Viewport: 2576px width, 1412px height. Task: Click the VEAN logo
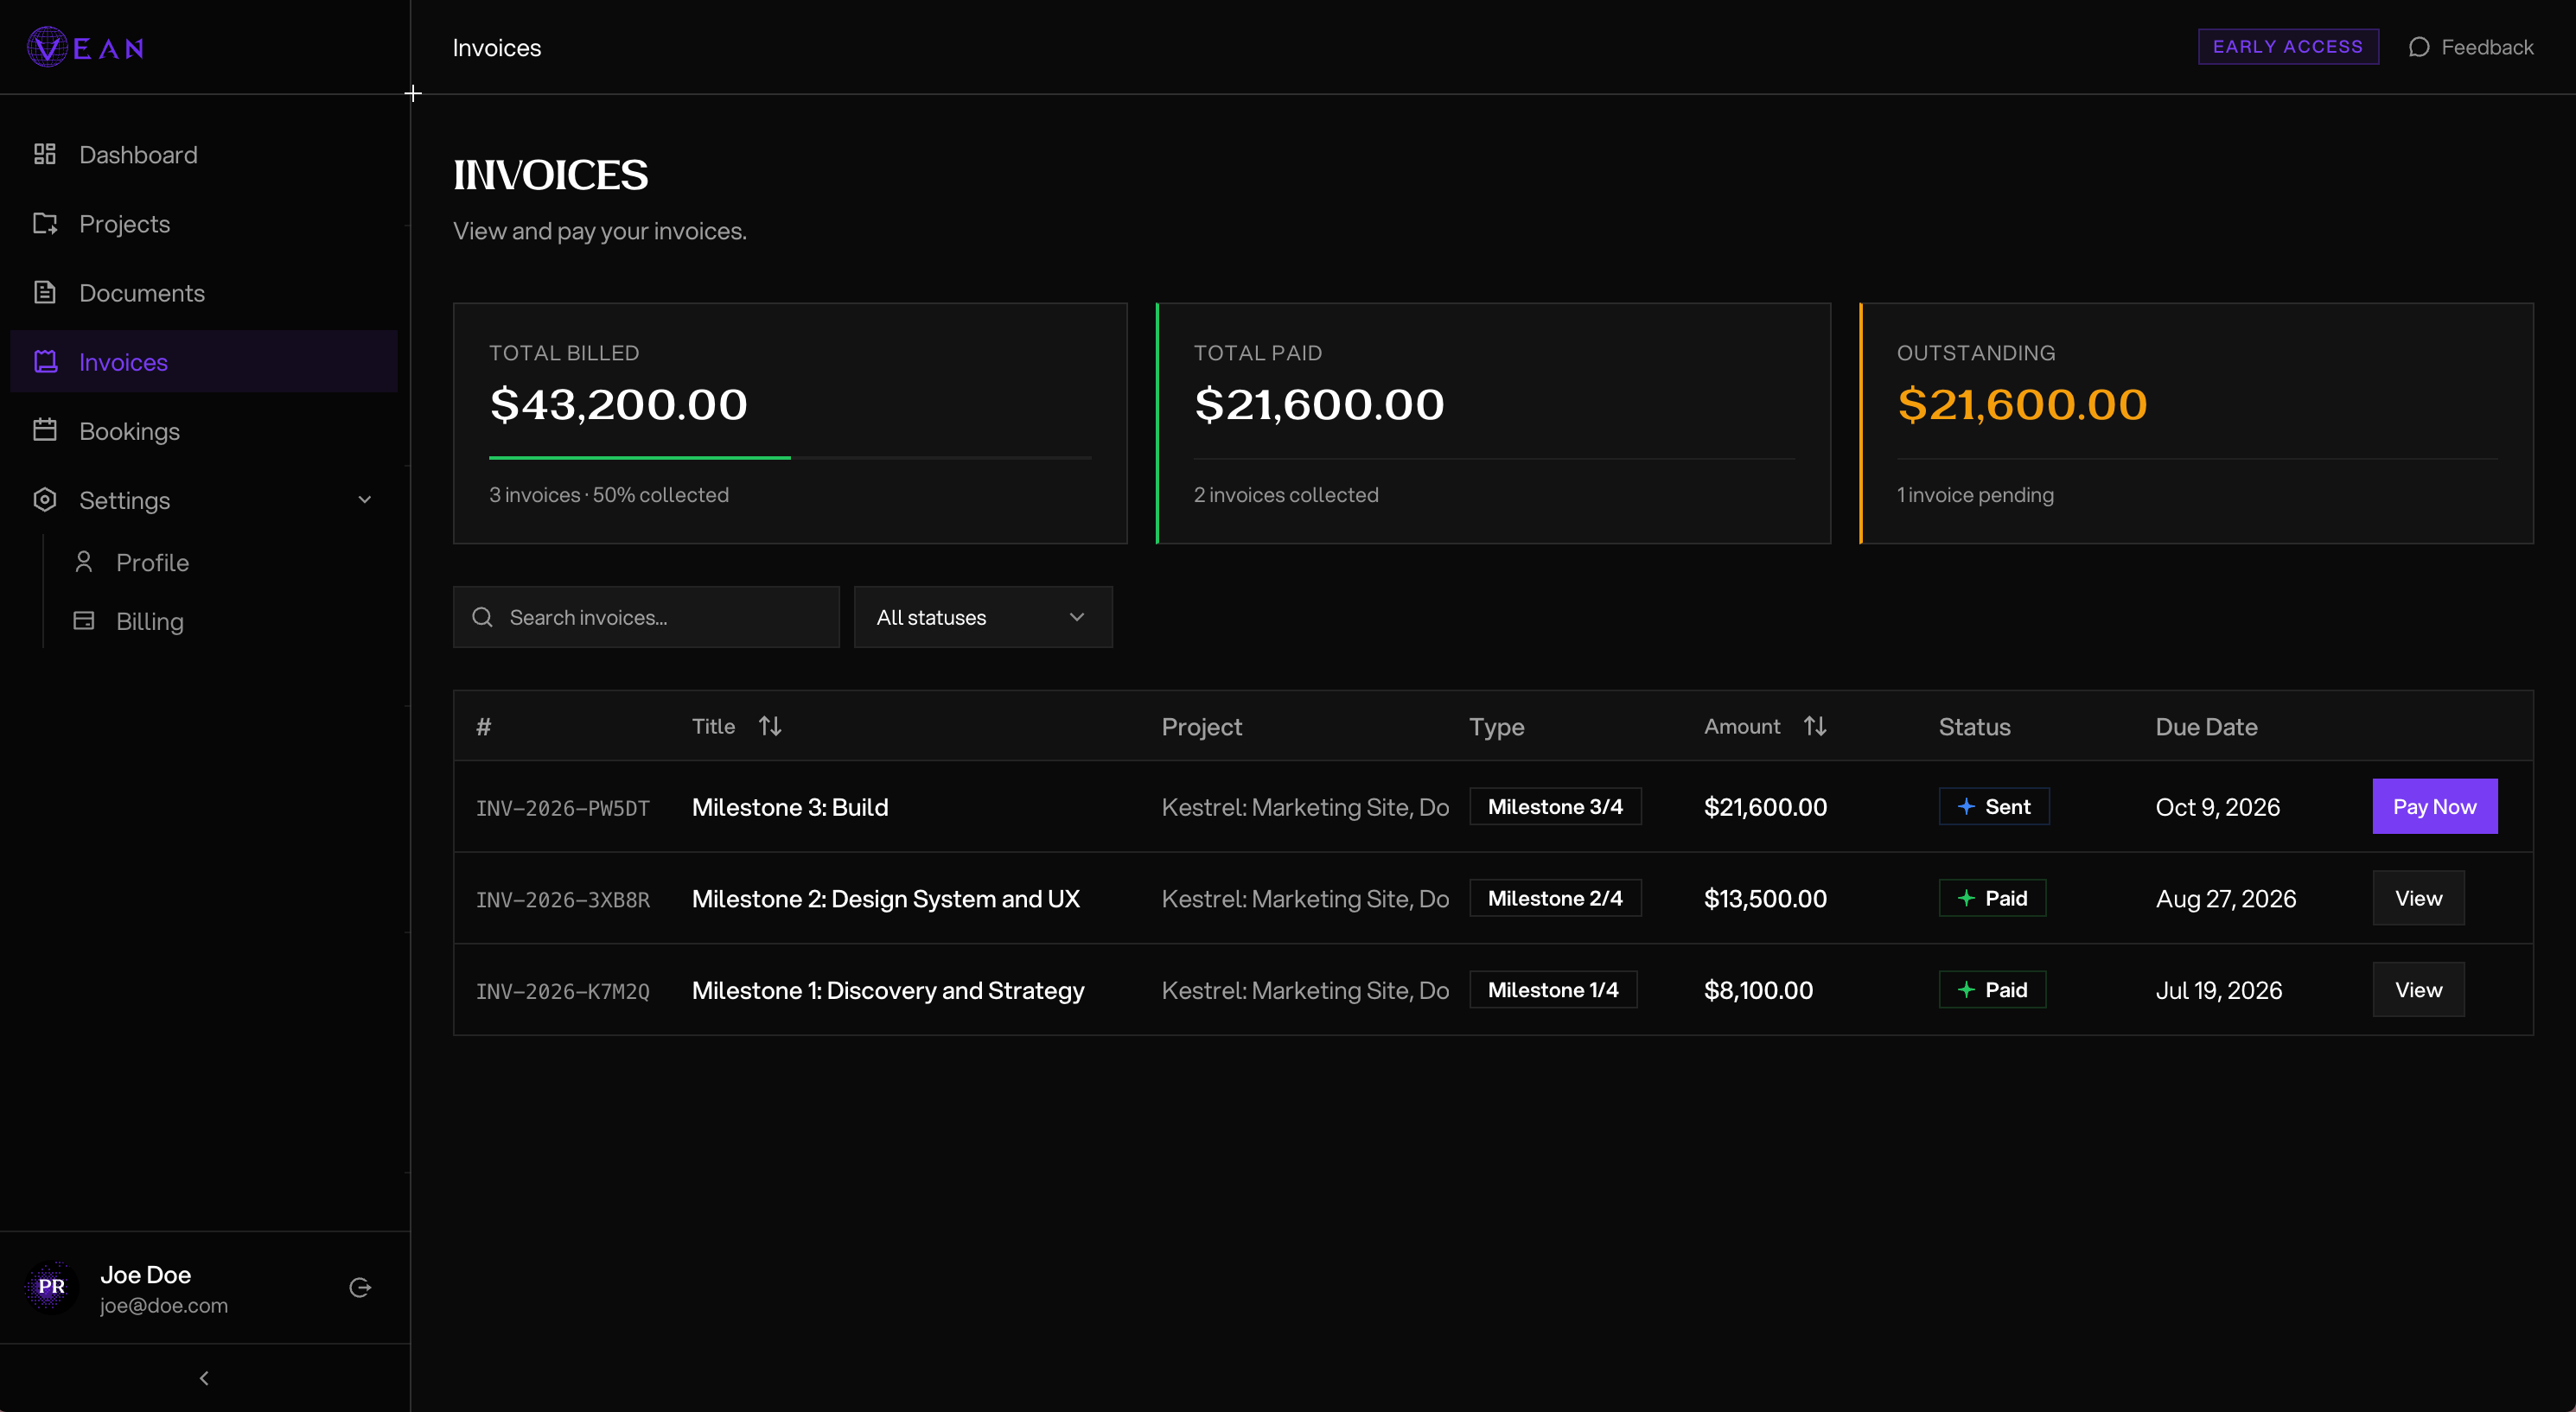[86, 47]
